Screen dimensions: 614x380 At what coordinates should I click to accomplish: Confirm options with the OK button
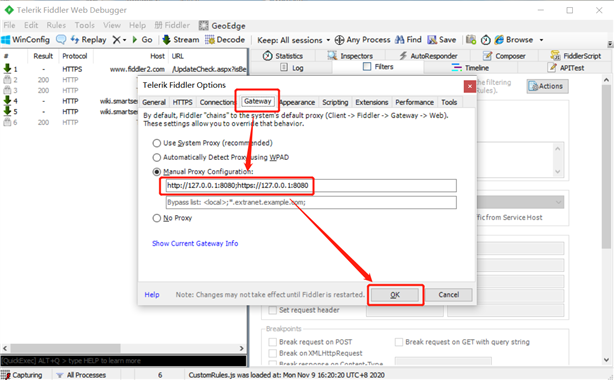395,295
